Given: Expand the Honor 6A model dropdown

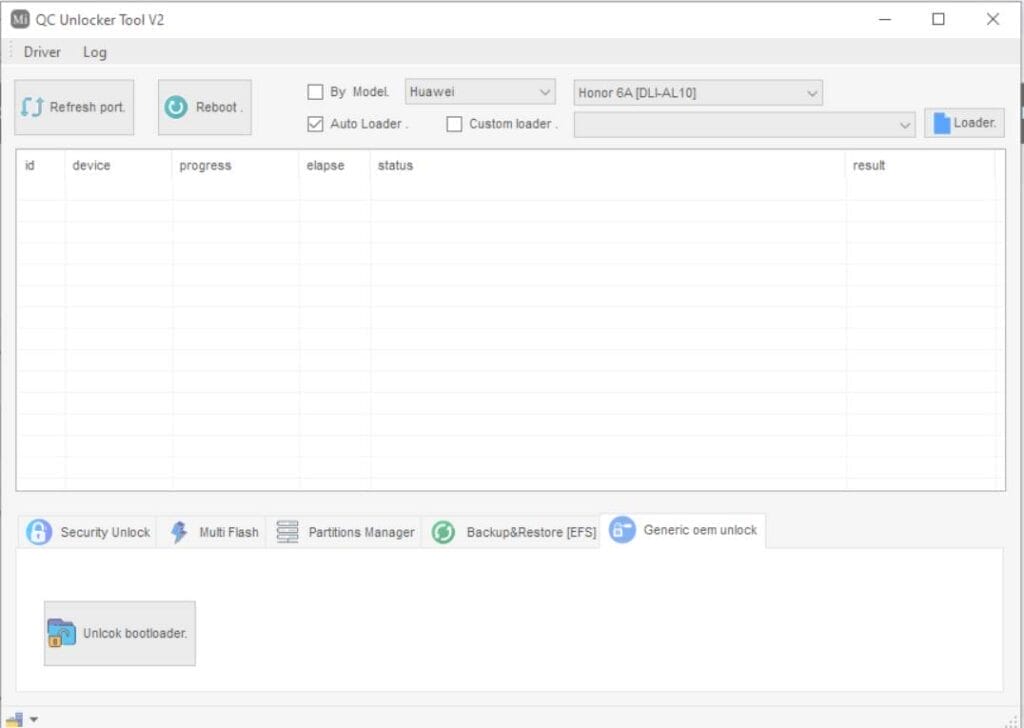Looking at the screenshot, I should coord(698,93).
